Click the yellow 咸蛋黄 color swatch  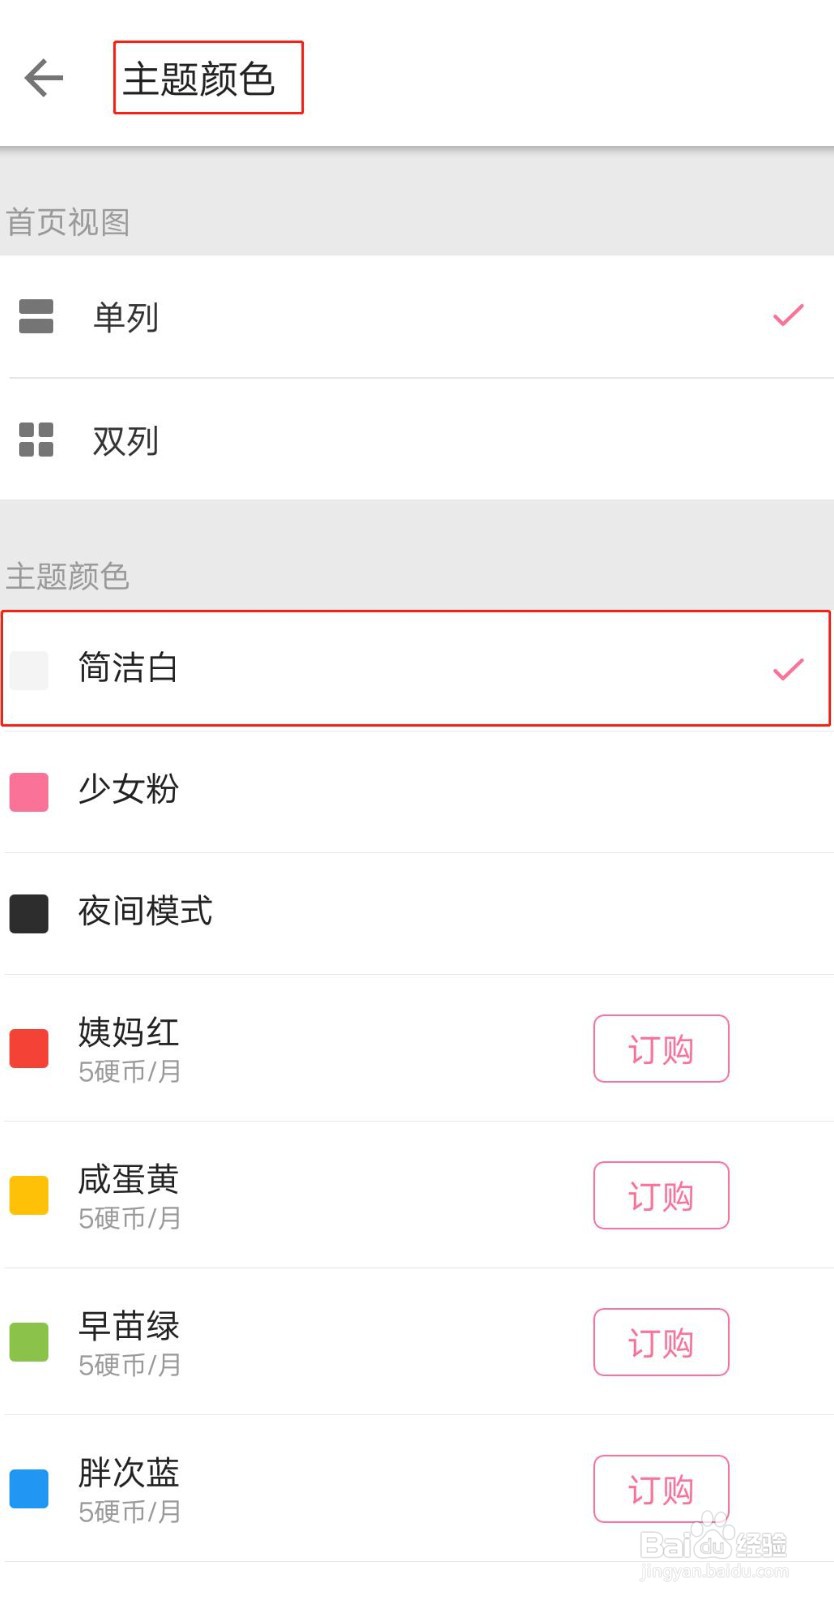[29, 1195]
